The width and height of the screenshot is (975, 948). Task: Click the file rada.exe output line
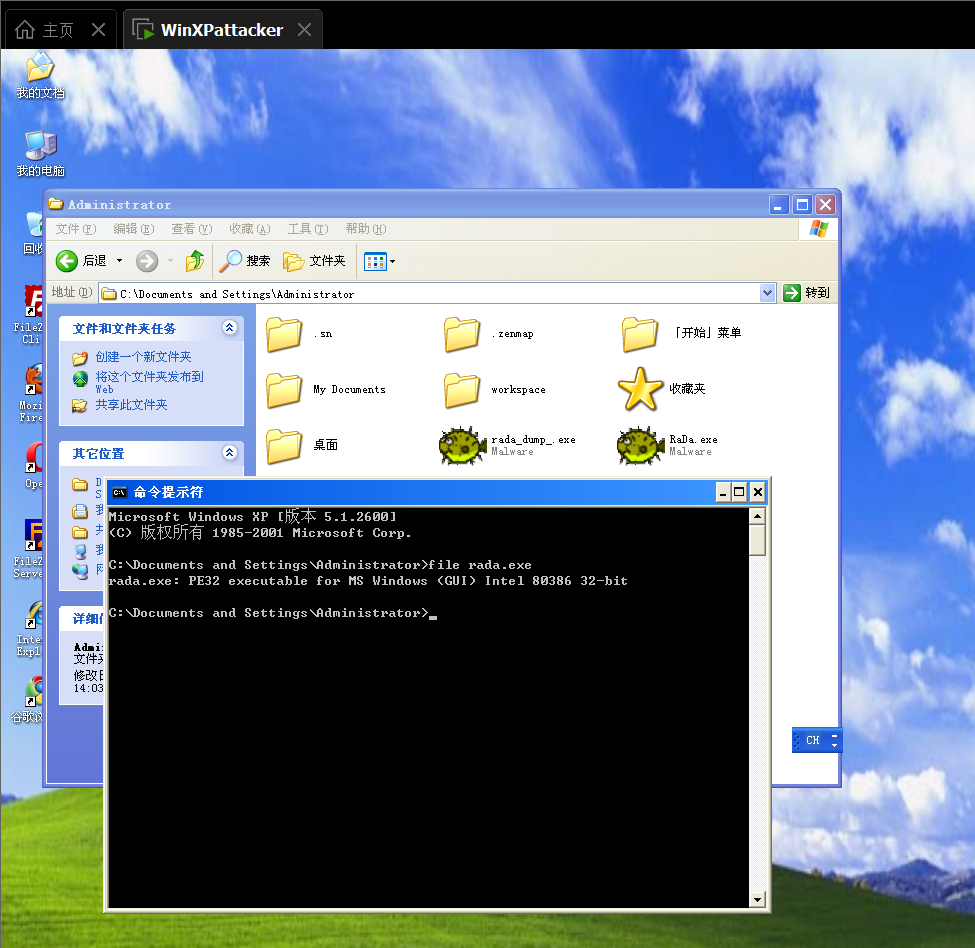click(x=367, y=581)
